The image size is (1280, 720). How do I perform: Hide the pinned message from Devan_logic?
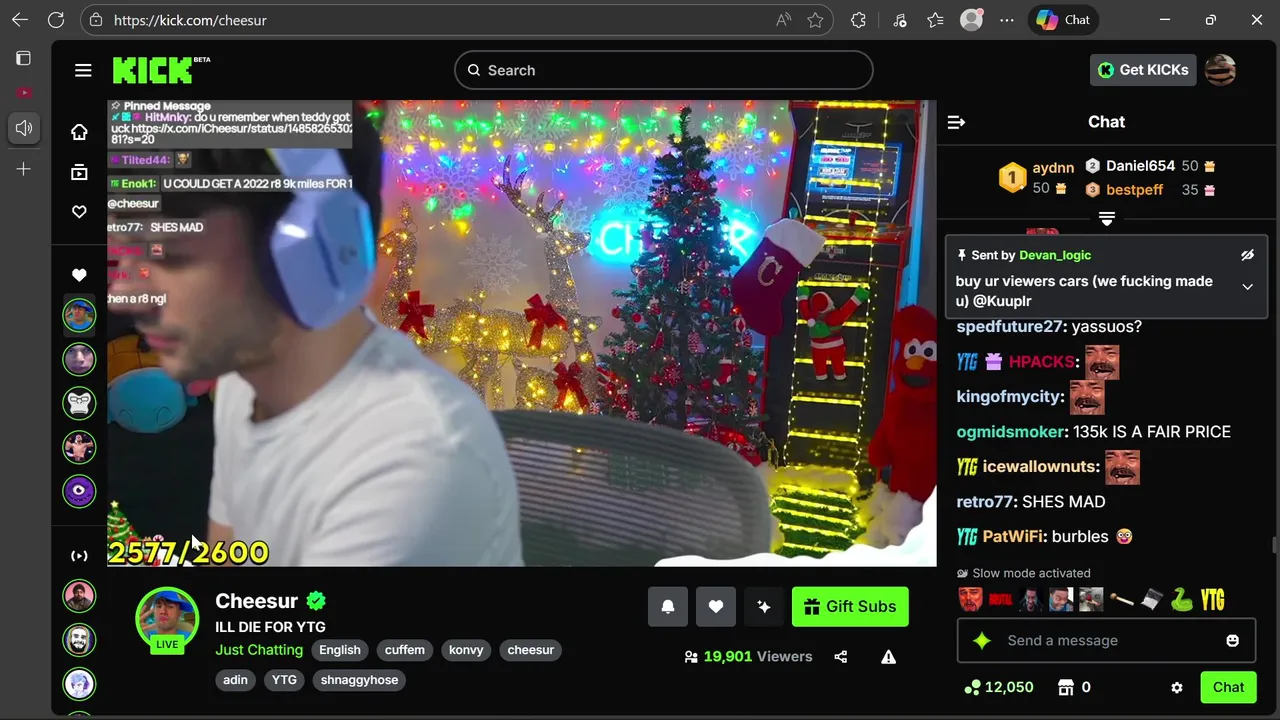click(x=1247, y=255)
